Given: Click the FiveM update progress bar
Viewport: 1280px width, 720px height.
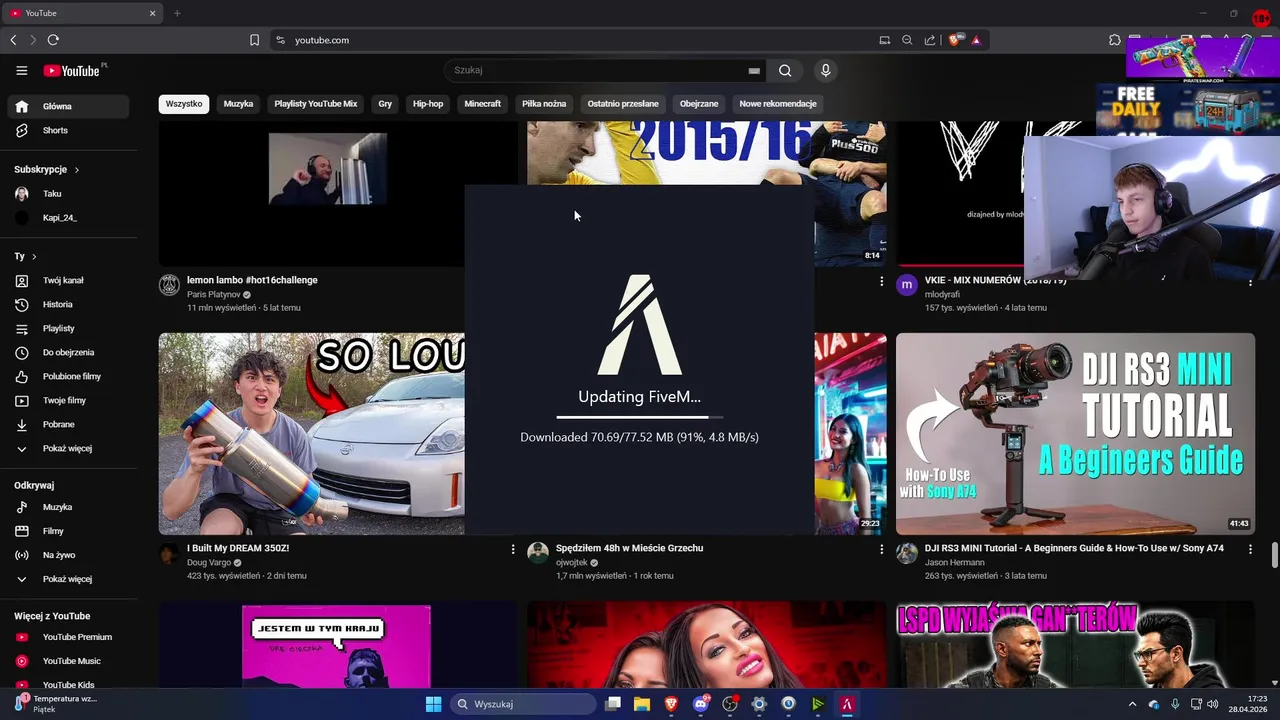Looking at the screenshot, I should [640, 417].
